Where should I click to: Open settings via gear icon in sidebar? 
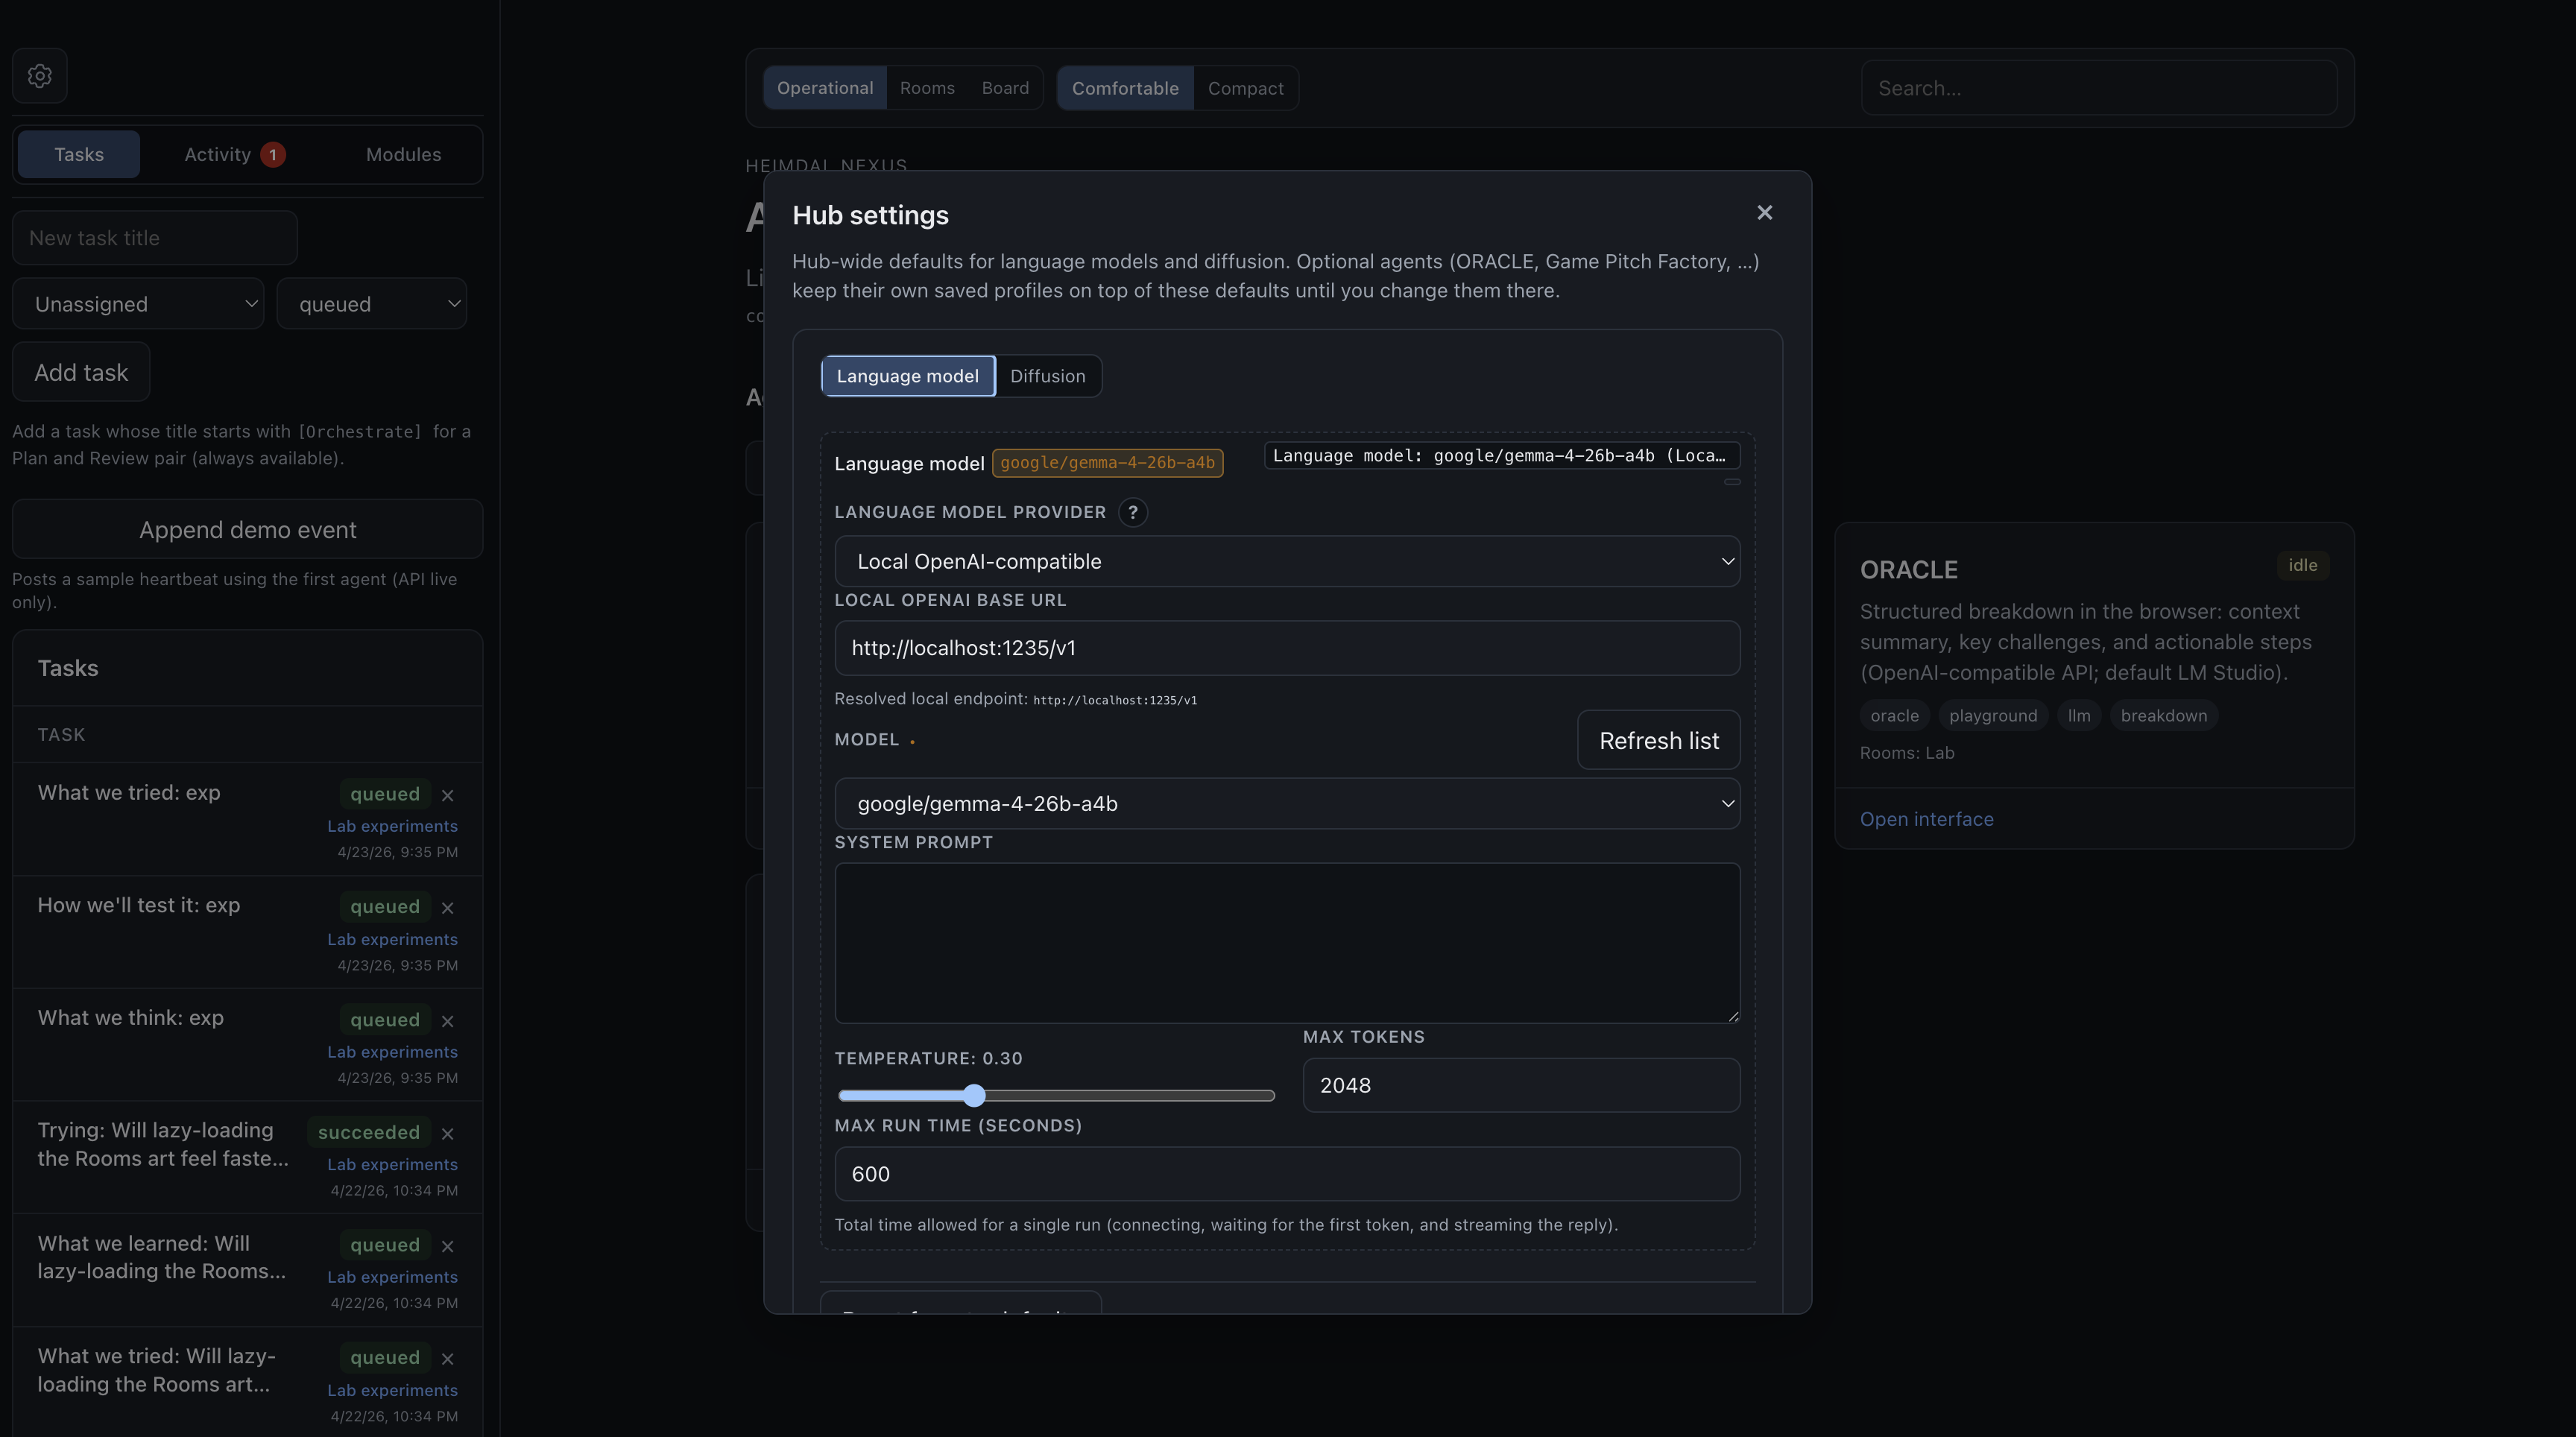[x=40, y=76]
